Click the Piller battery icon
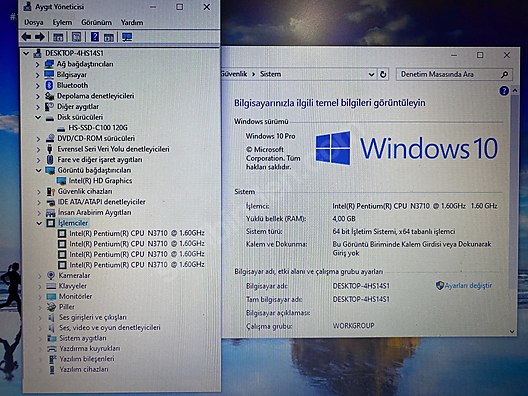528x396 pixels. pos(51,307)
